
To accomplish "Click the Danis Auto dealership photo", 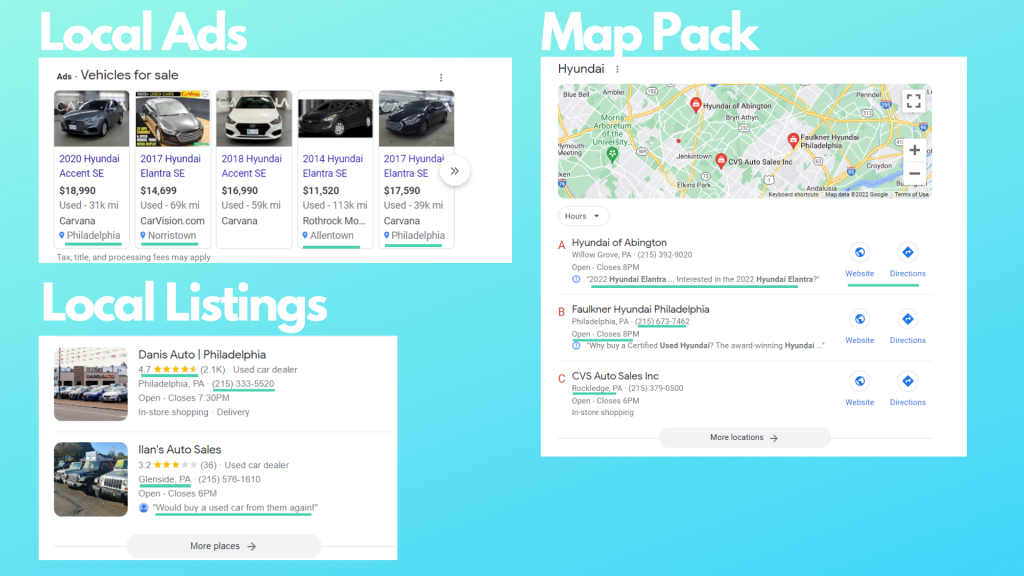I will pos(91,384).
